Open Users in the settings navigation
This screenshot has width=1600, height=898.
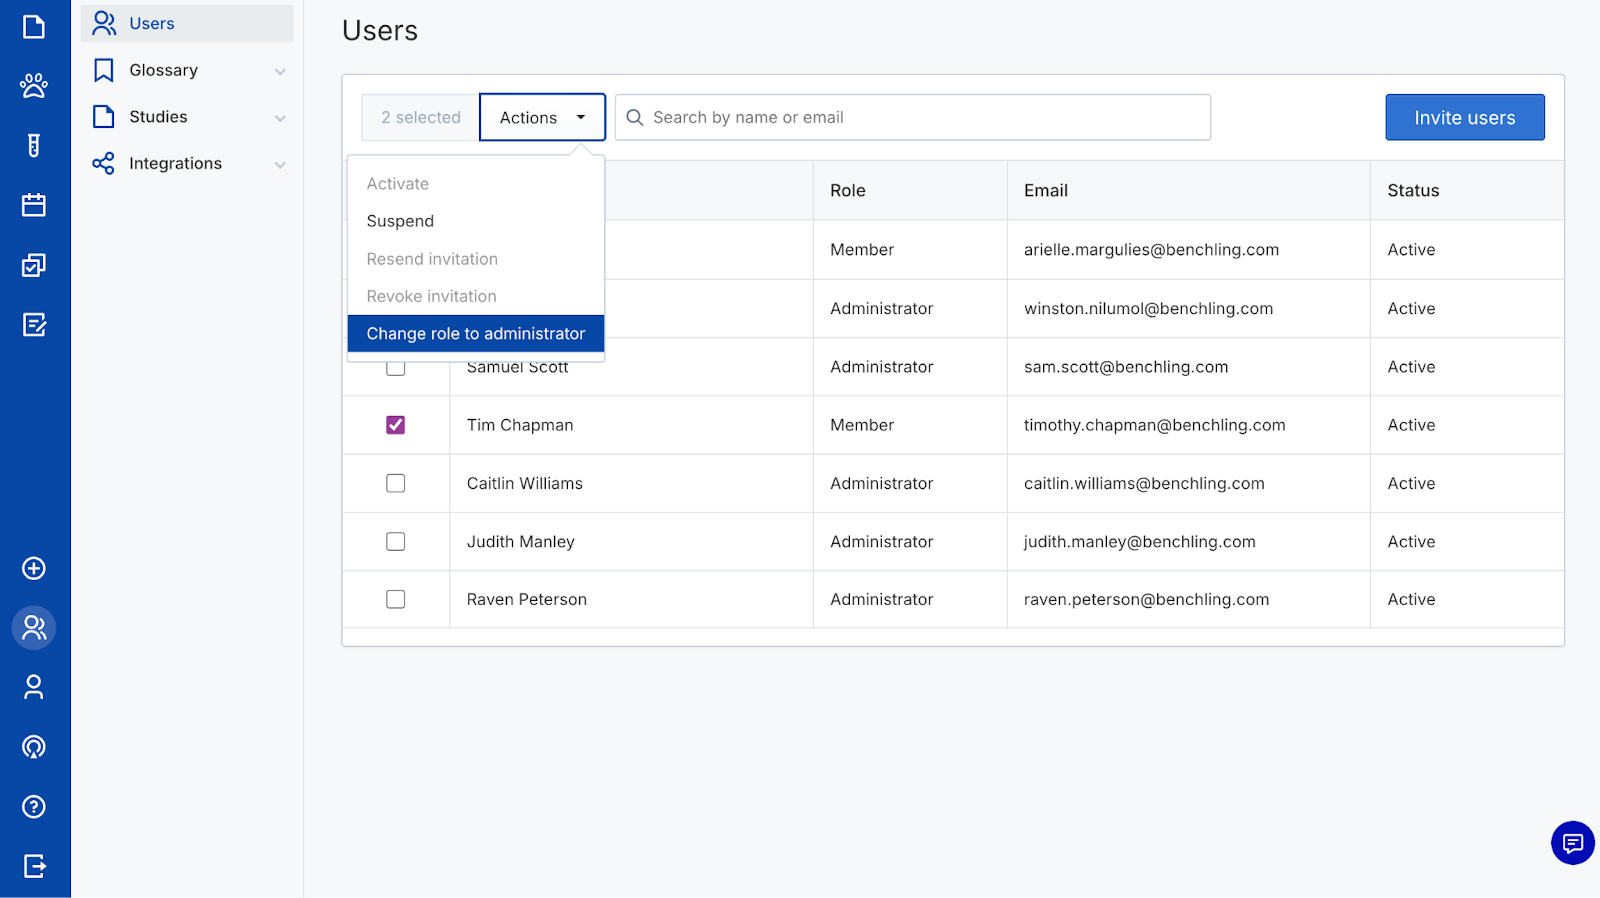(x=152, y=23)
